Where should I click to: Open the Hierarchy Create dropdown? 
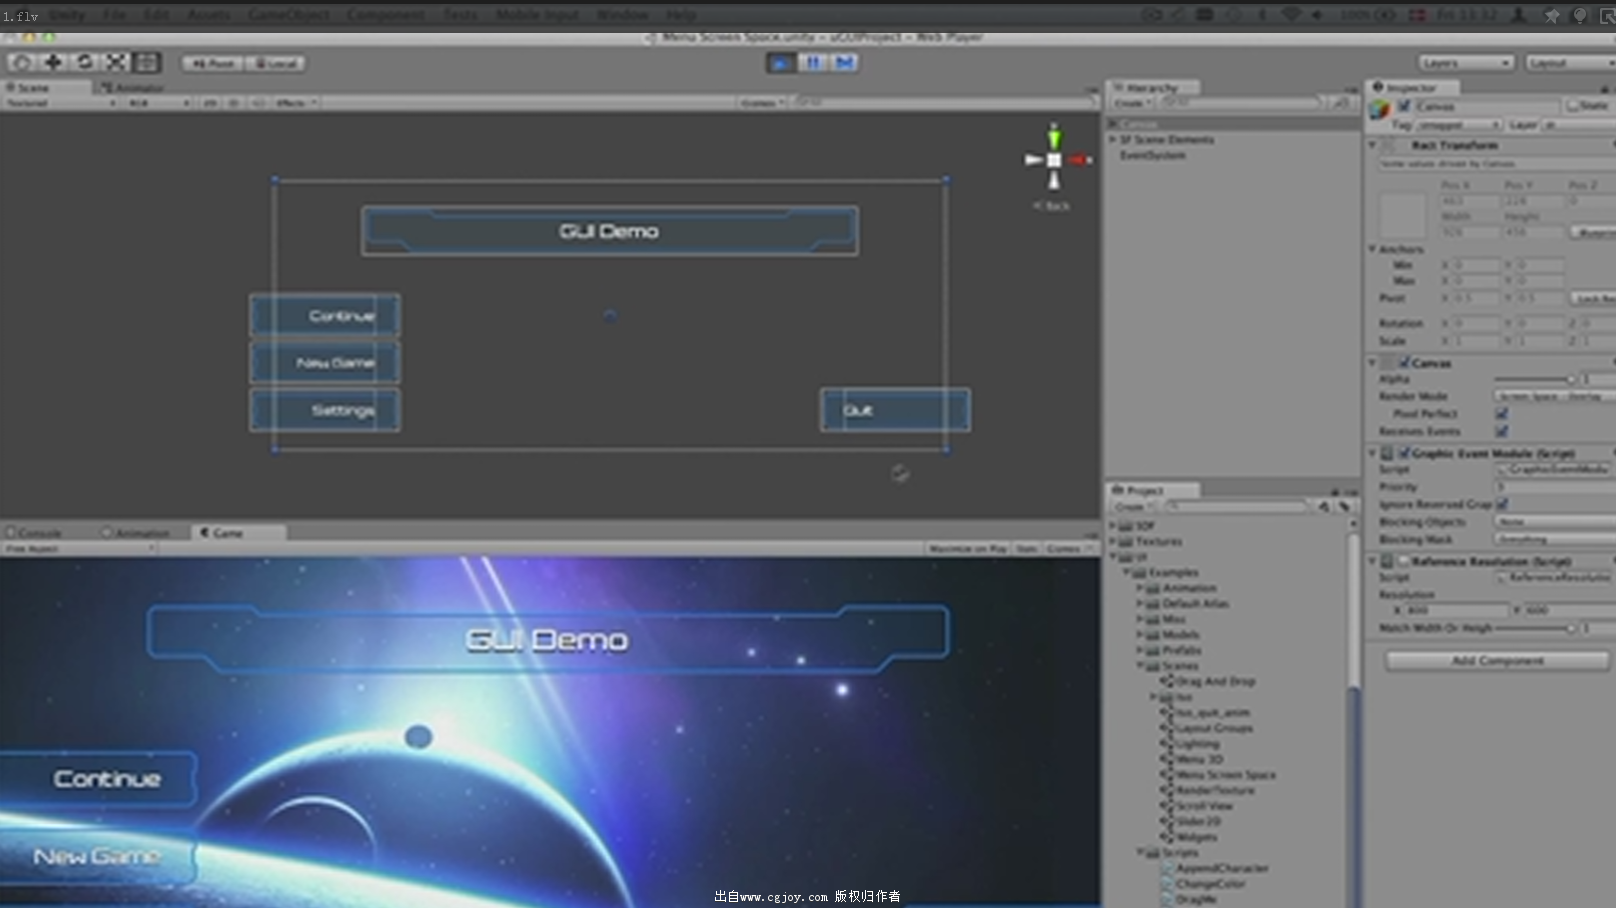(x=1131, y=103)
